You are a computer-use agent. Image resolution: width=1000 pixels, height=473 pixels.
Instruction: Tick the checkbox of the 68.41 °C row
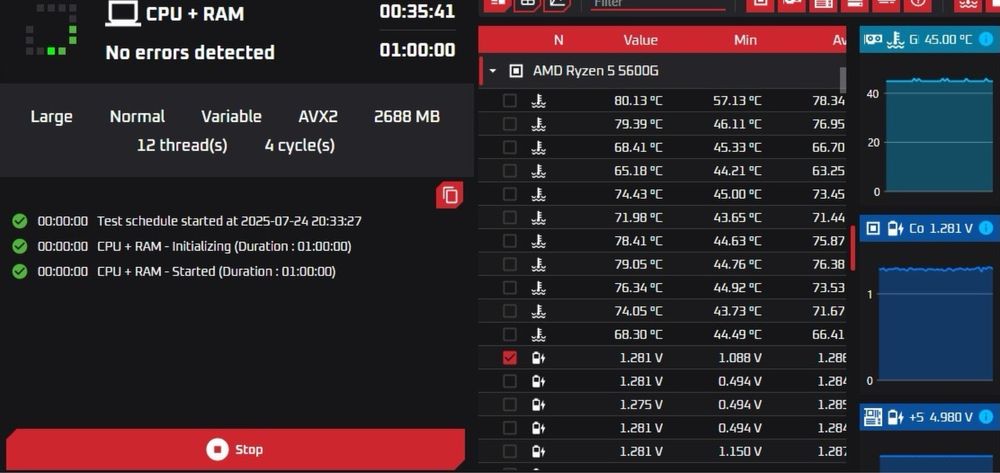(509, 147)
